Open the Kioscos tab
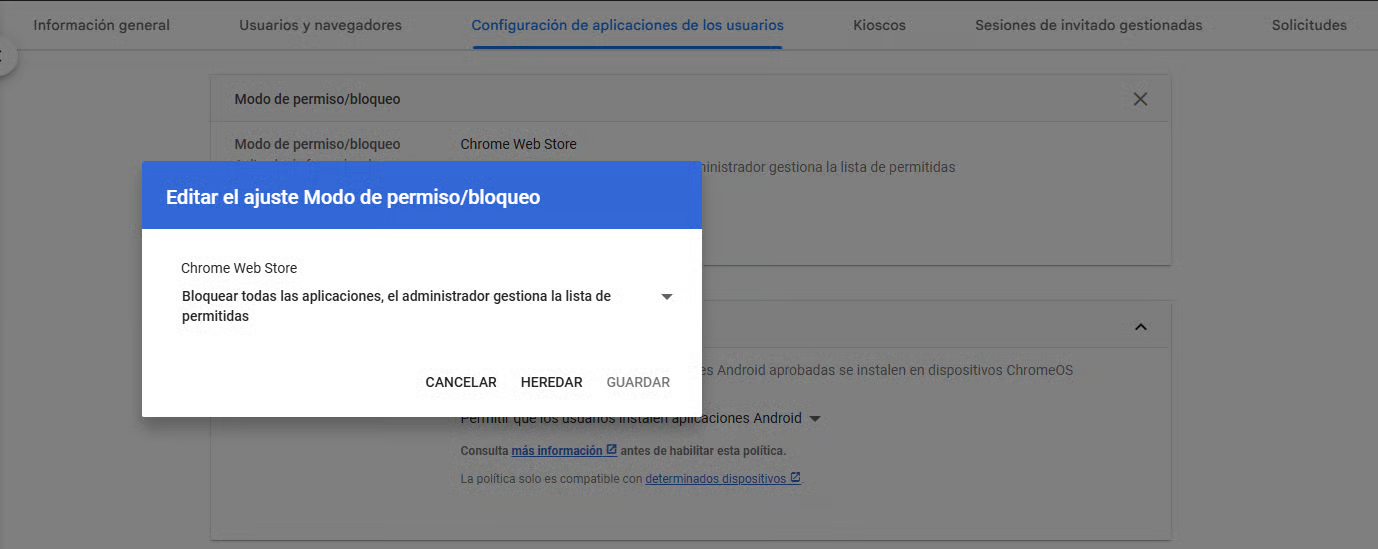Viewport: 1378px width, 549px height. click(879, 25)
